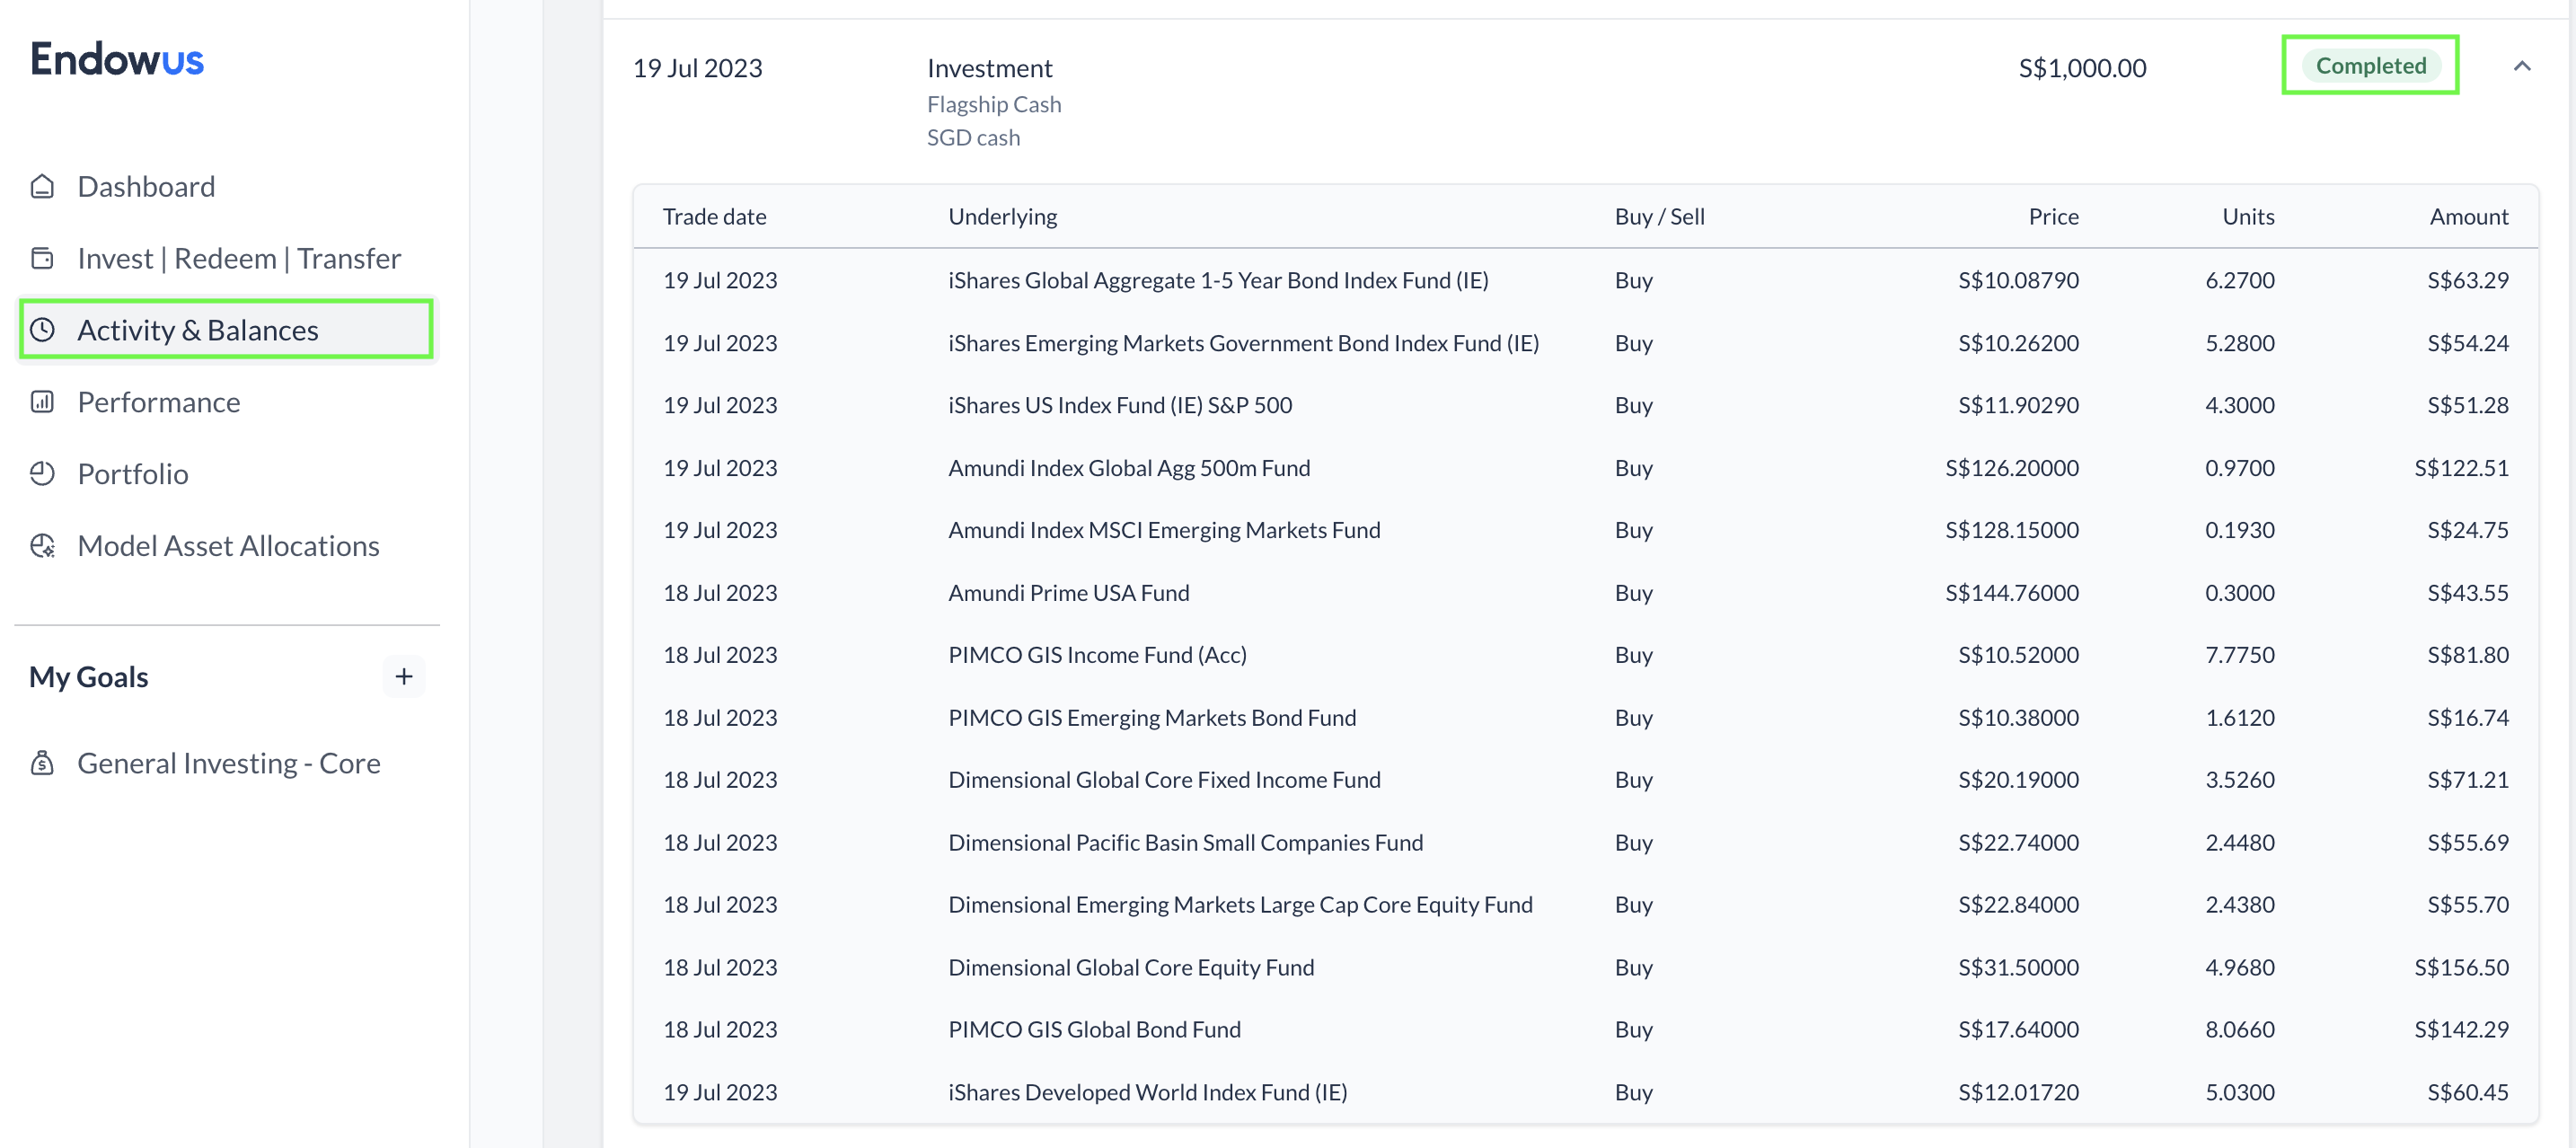2576x1148 pixels.
Task: Click the Completed status badge
Action: pos(2370,66)
